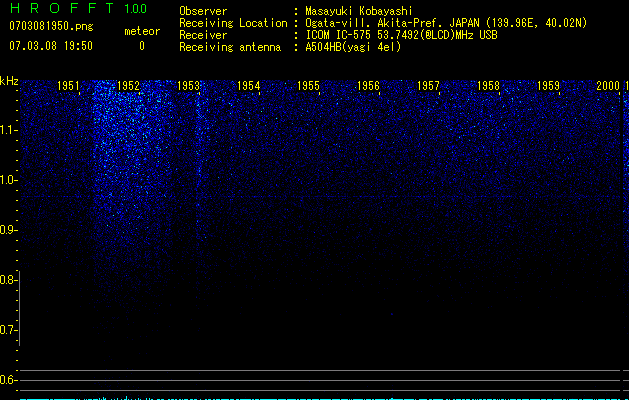The height and width of the screenshot is (400, 629).
Task: Click the 0.7 kHz axis label
Action: (x=8, y=330)
